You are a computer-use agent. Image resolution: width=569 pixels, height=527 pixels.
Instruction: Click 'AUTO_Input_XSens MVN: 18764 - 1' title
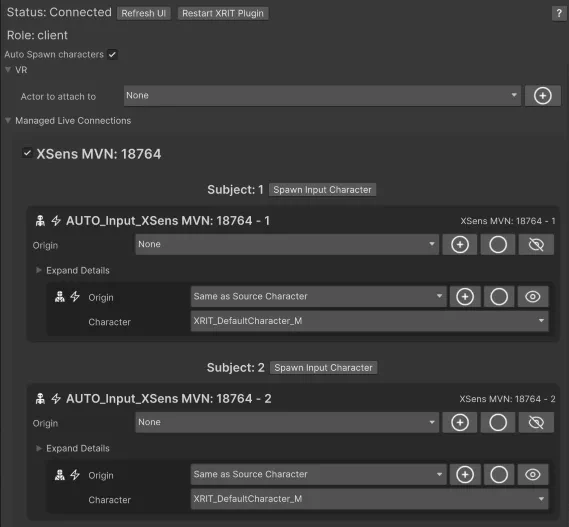pyautogui.click(x=168, y=221)
